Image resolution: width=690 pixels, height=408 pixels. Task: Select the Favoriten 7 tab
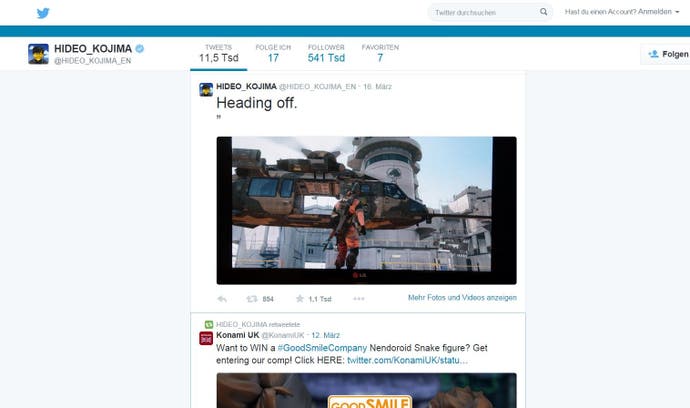380,54
